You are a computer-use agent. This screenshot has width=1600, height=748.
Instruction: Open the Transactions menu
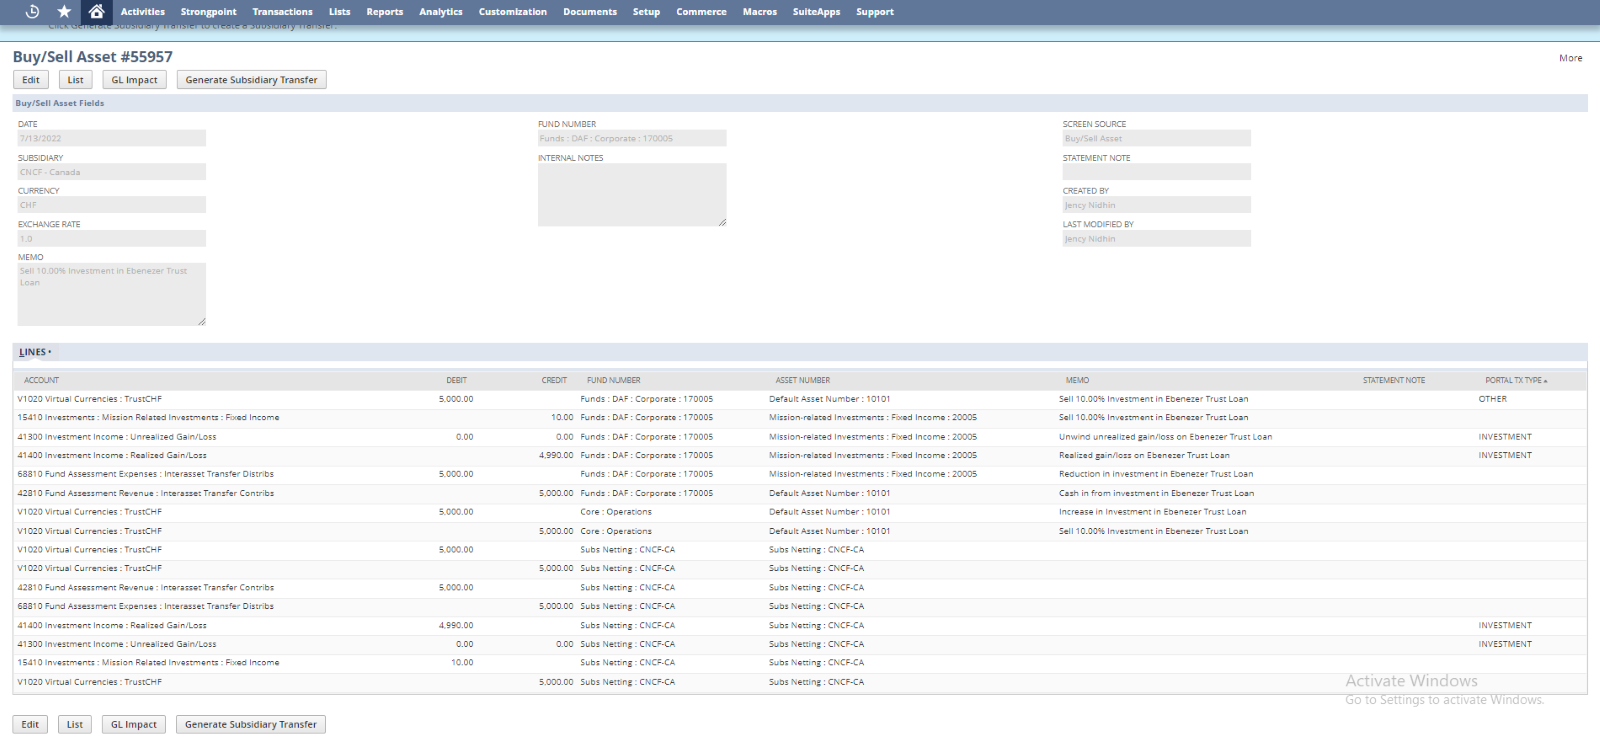pos(282,12)
